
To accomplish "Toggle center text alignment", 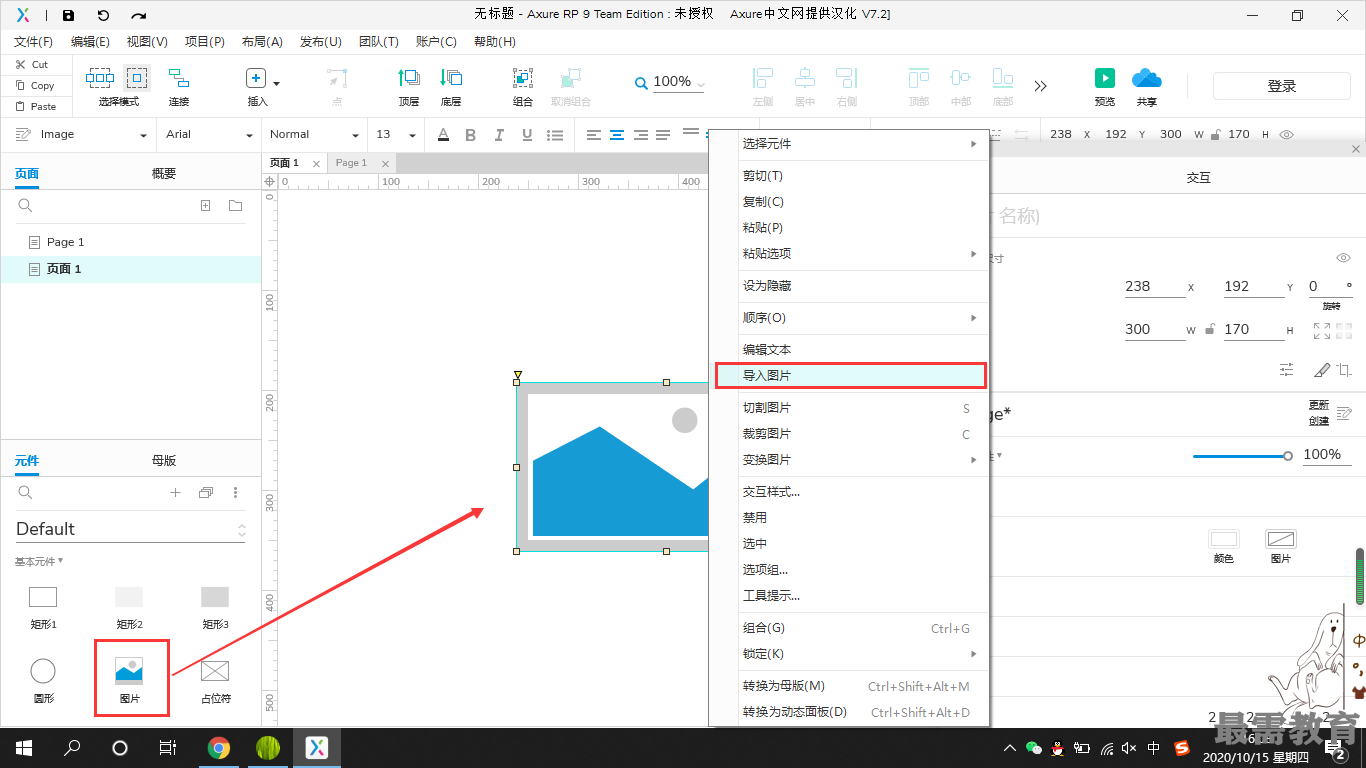I will coord(617,134).
